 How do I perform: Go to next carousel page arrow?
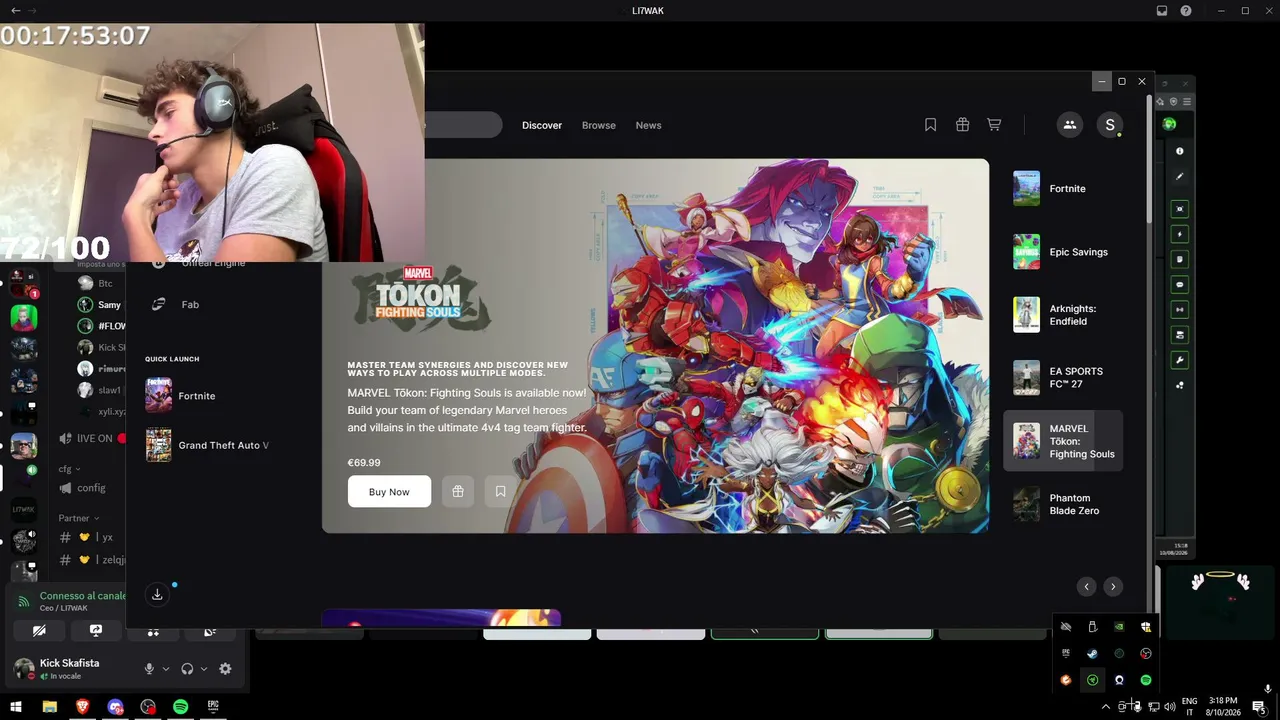pyautogui.click(x=1113, y=587)
